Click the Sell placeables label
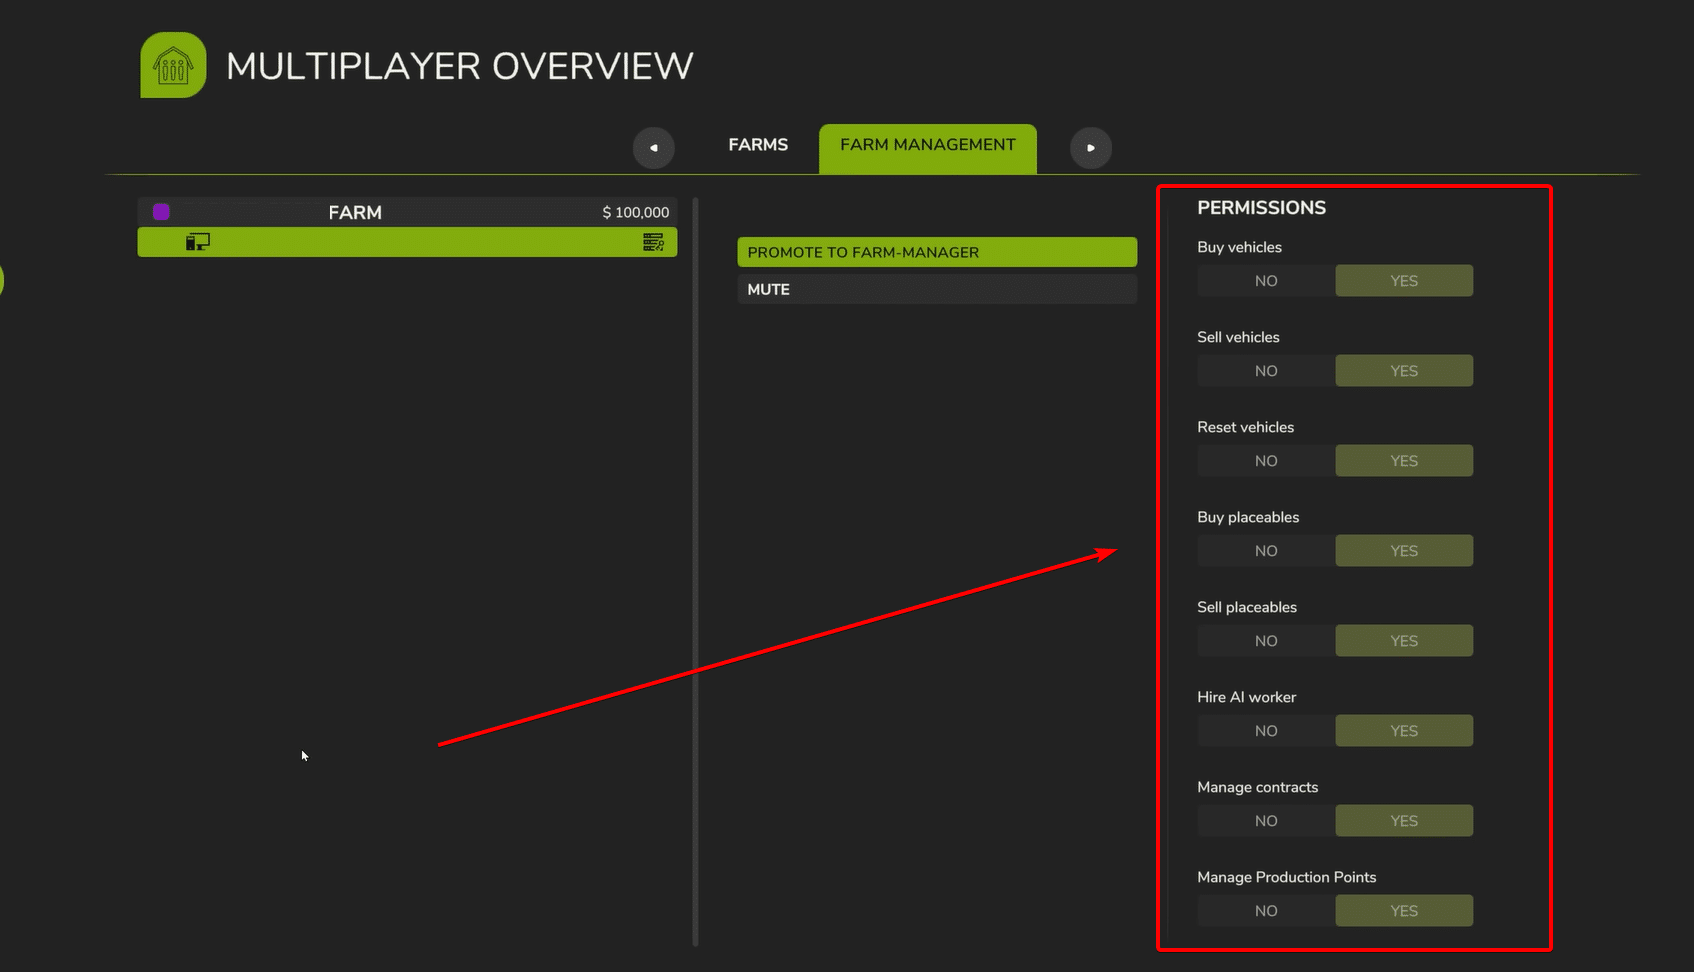 [x=1247, y=607]
